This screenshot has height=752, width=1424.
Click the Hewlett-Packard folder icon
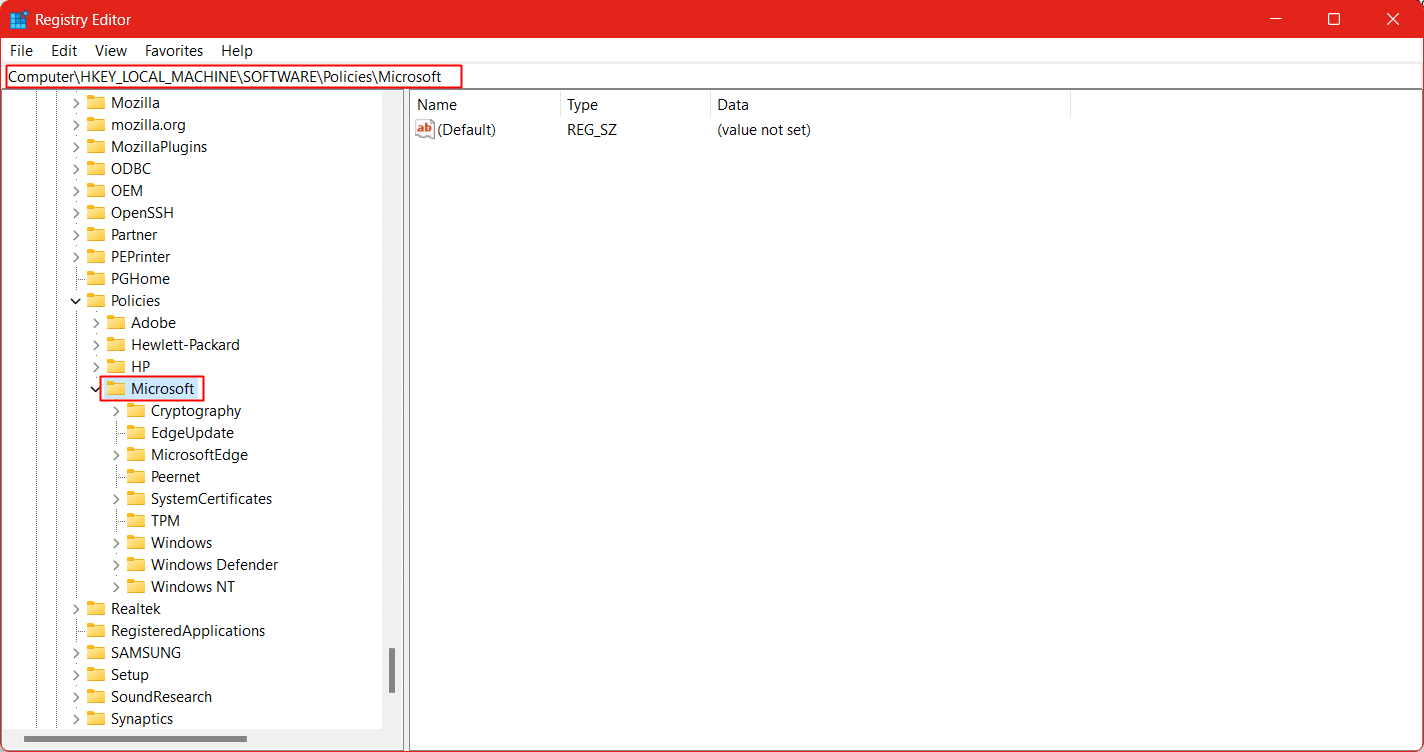(x=116, y=345)
